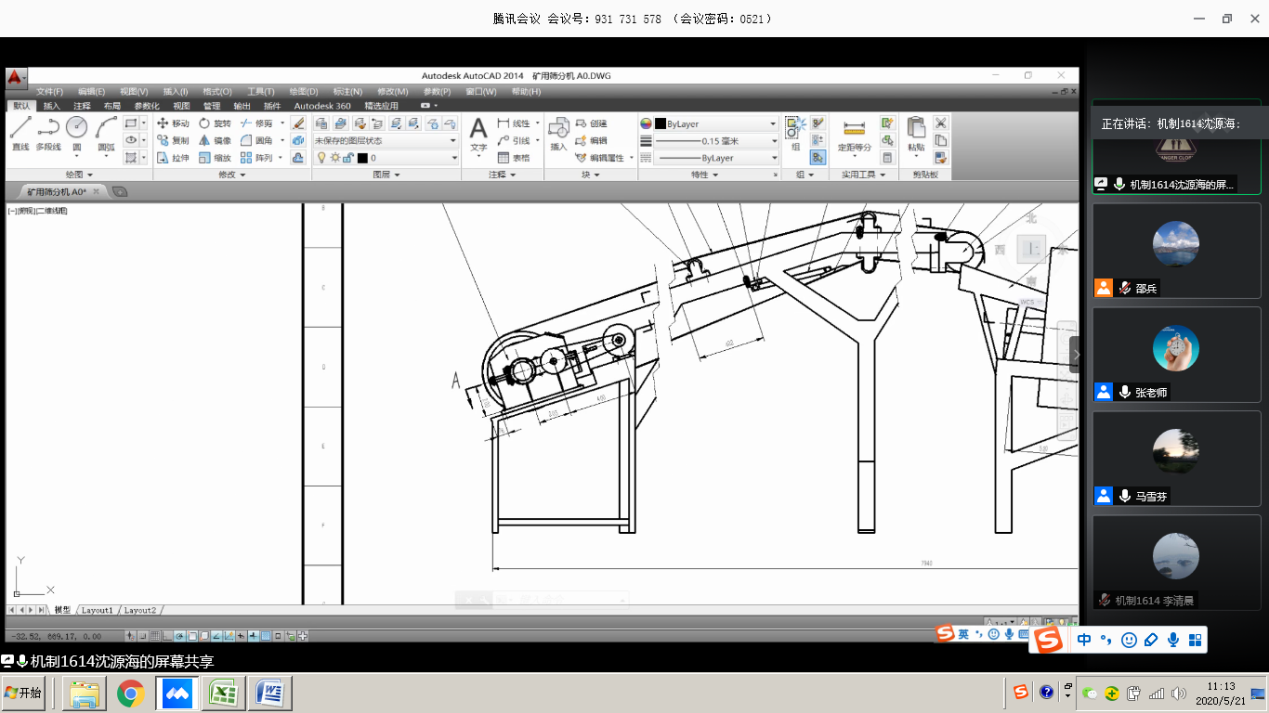The image size is (1269, 713).
Task: Toggle group selection on/off button
Action: (818, 158)
